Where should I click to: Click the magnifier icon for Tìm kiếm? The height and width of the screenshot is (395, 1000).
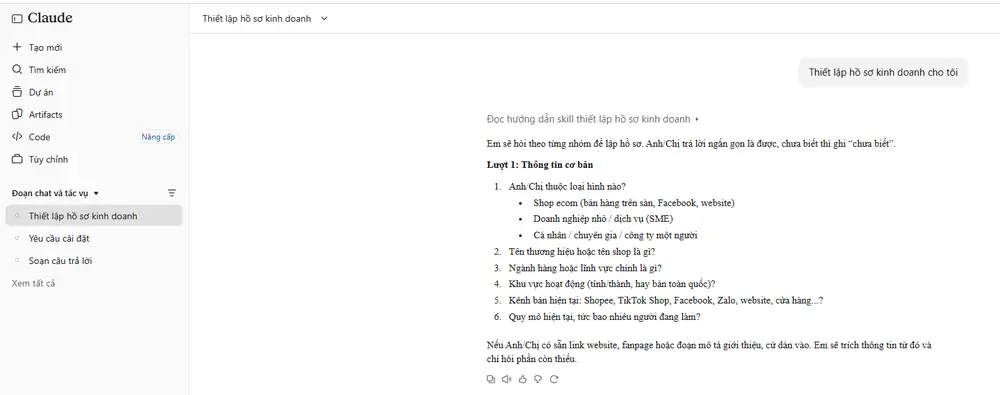17,70
